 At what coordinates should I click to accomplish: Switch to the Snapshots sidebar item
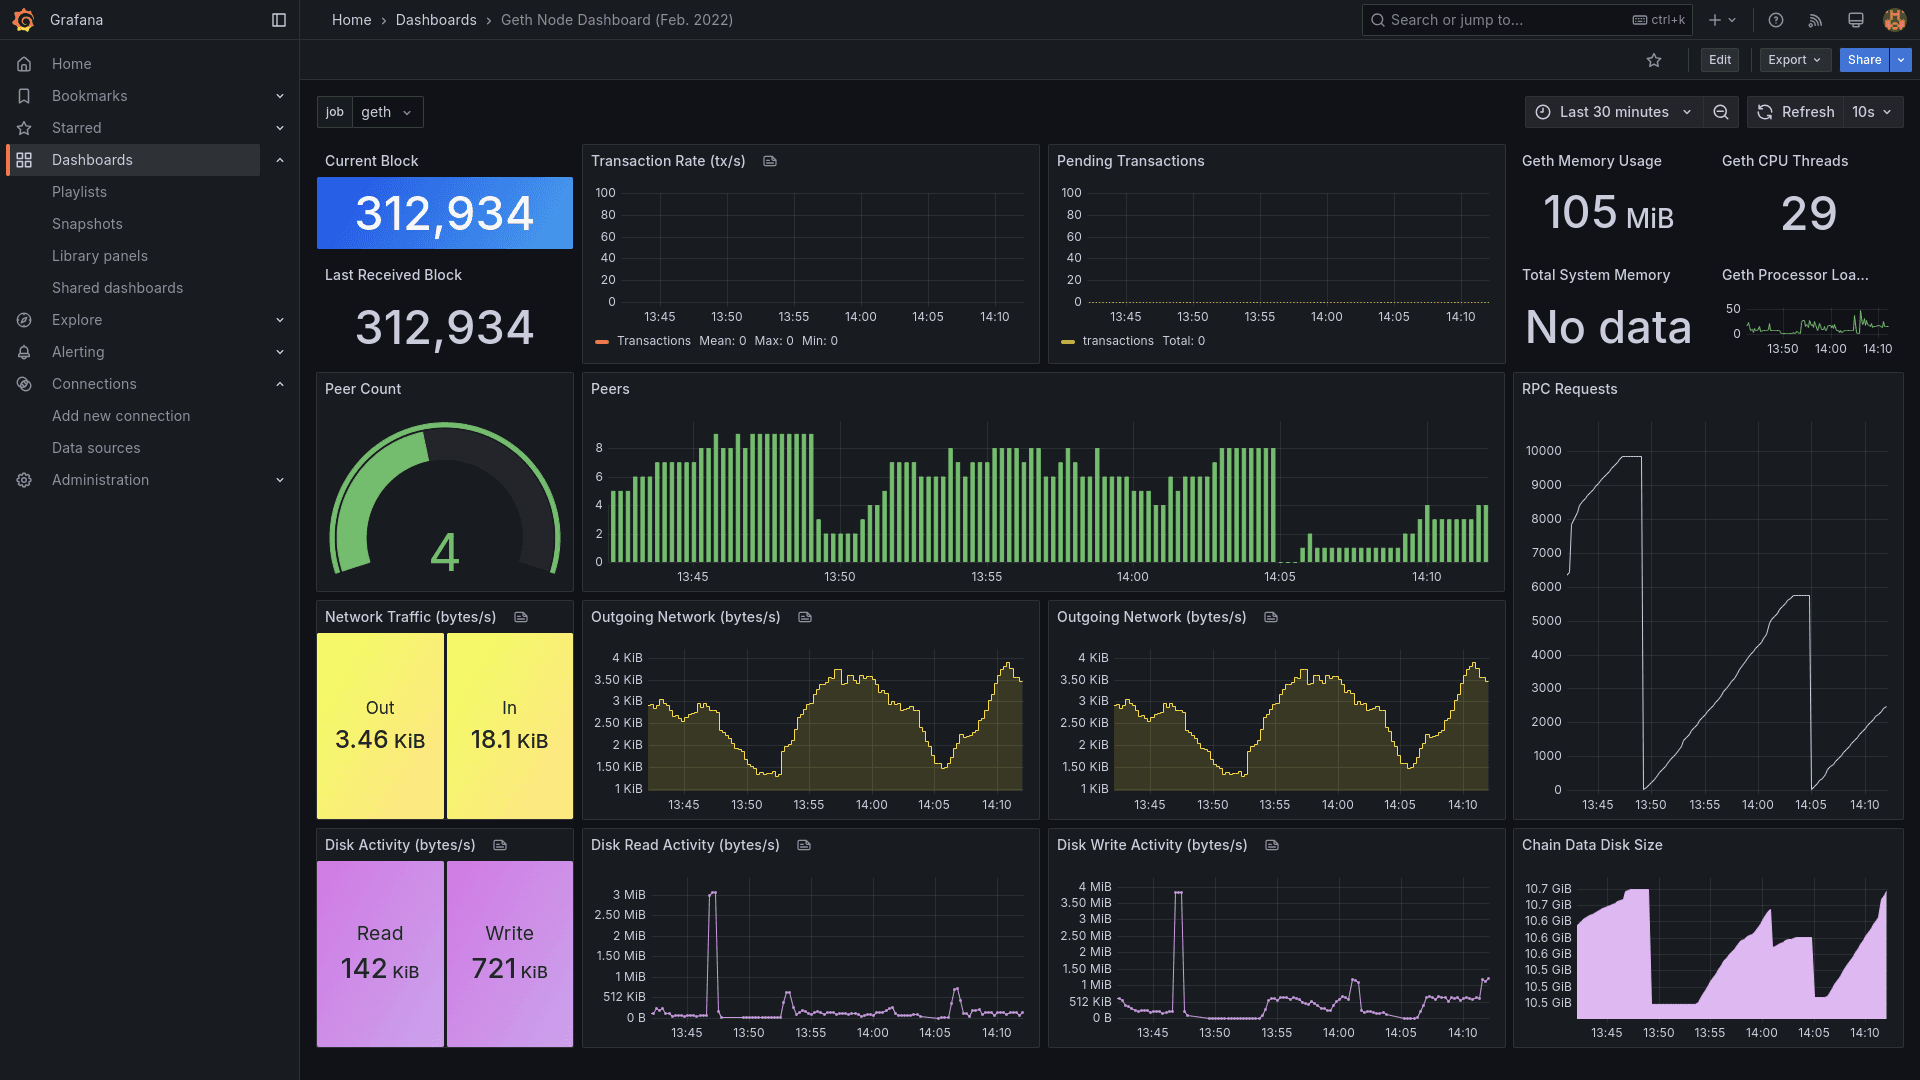tap(87, 224)
